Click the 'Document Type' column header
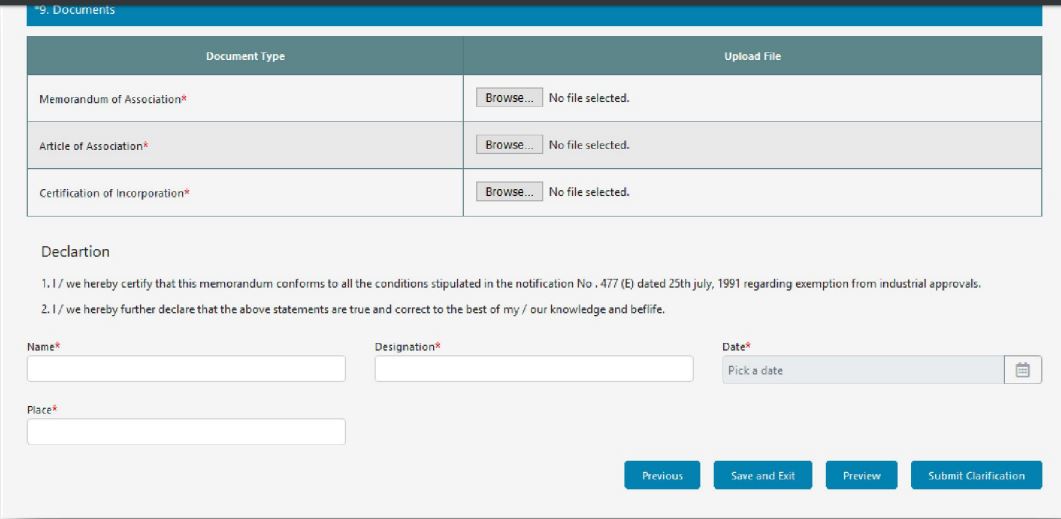The image size is (1061, 519). click(x=245, y=56)
